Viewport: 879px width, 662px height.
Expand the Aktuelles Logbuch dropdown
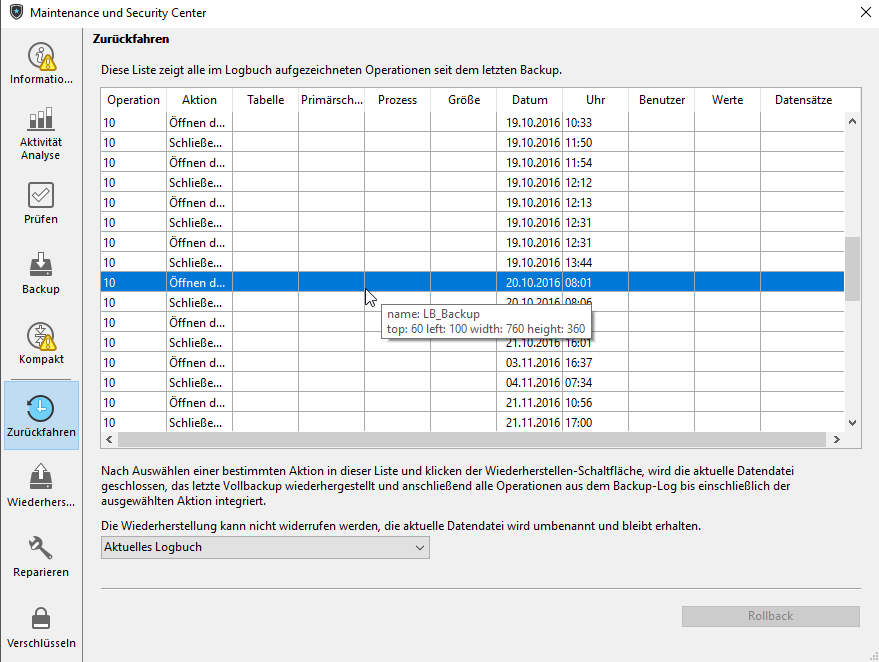coord(265,547)
